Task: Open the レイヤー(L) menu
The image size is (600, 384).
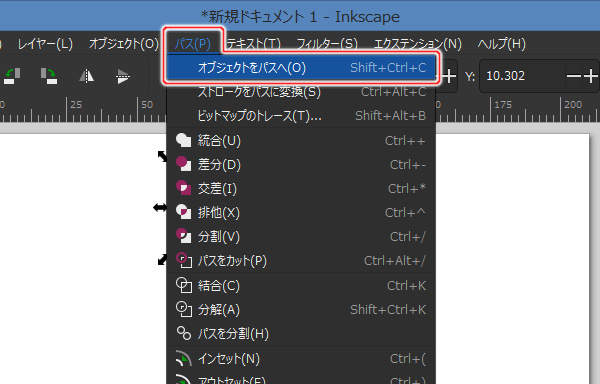Action: (x=45, y=44)
